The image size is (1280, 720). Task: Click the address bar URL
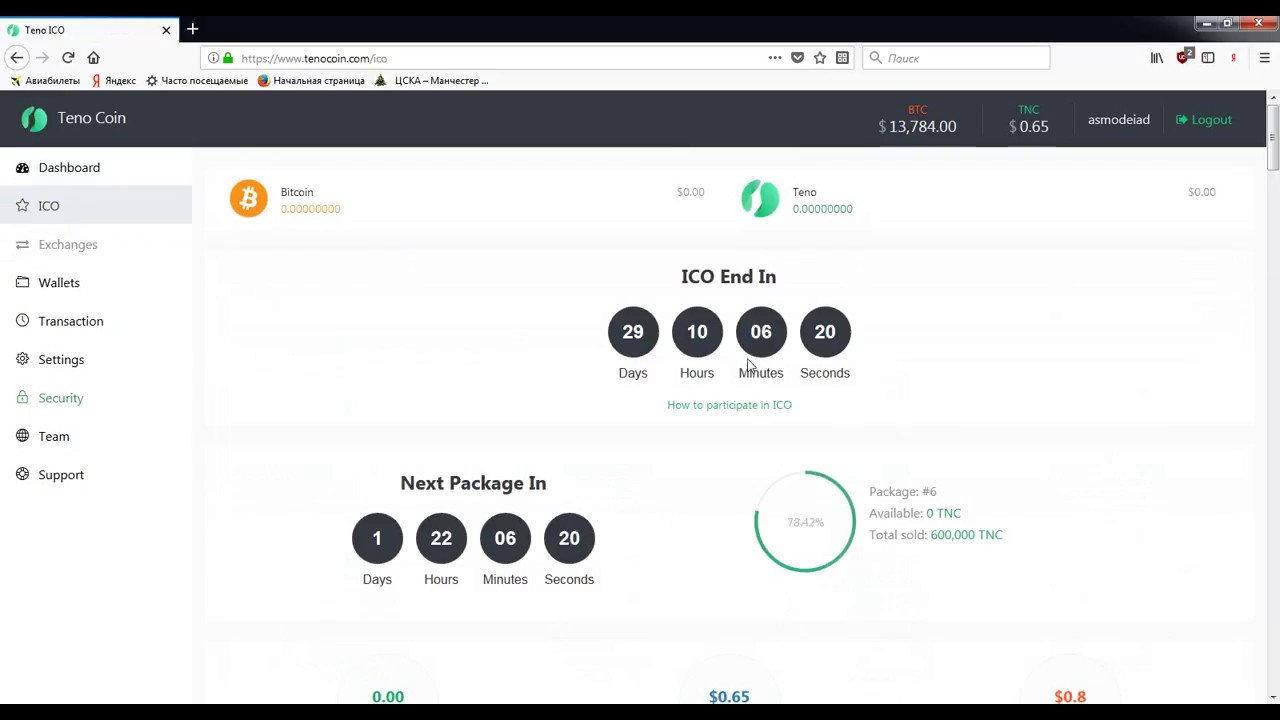(x=314, y=58)
